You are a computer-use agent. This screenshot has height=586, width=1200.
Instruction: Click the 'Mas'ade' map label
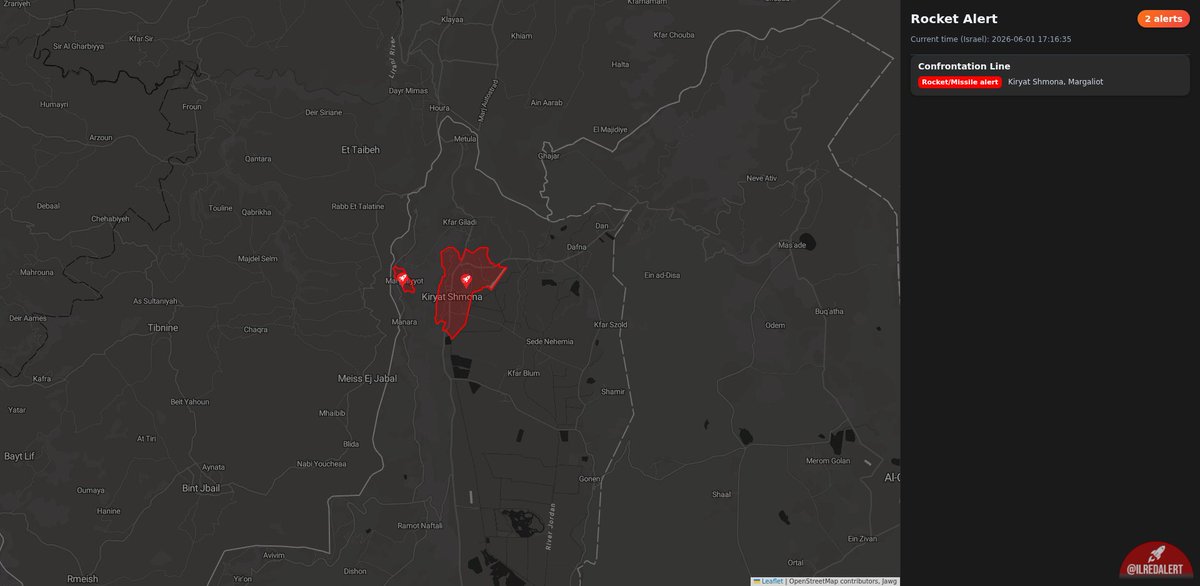[x=792, y=245]
